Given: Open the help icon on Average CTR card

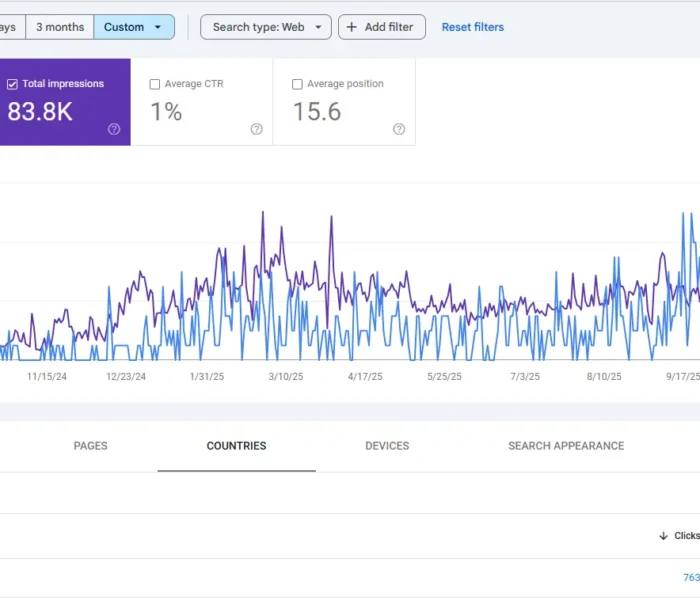Looking at the screenshot, I should (257, 129).
